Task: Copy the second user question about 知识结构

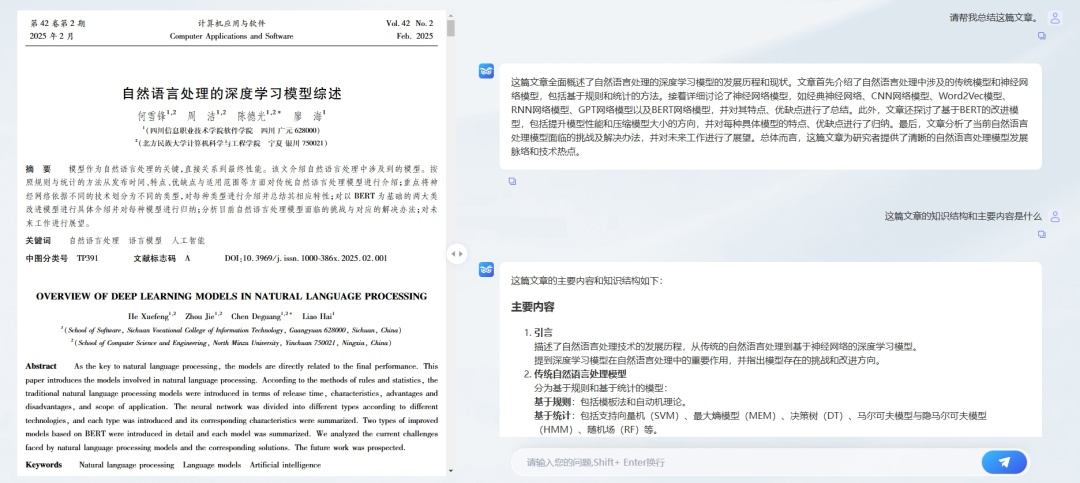Action: (1041, 235)
